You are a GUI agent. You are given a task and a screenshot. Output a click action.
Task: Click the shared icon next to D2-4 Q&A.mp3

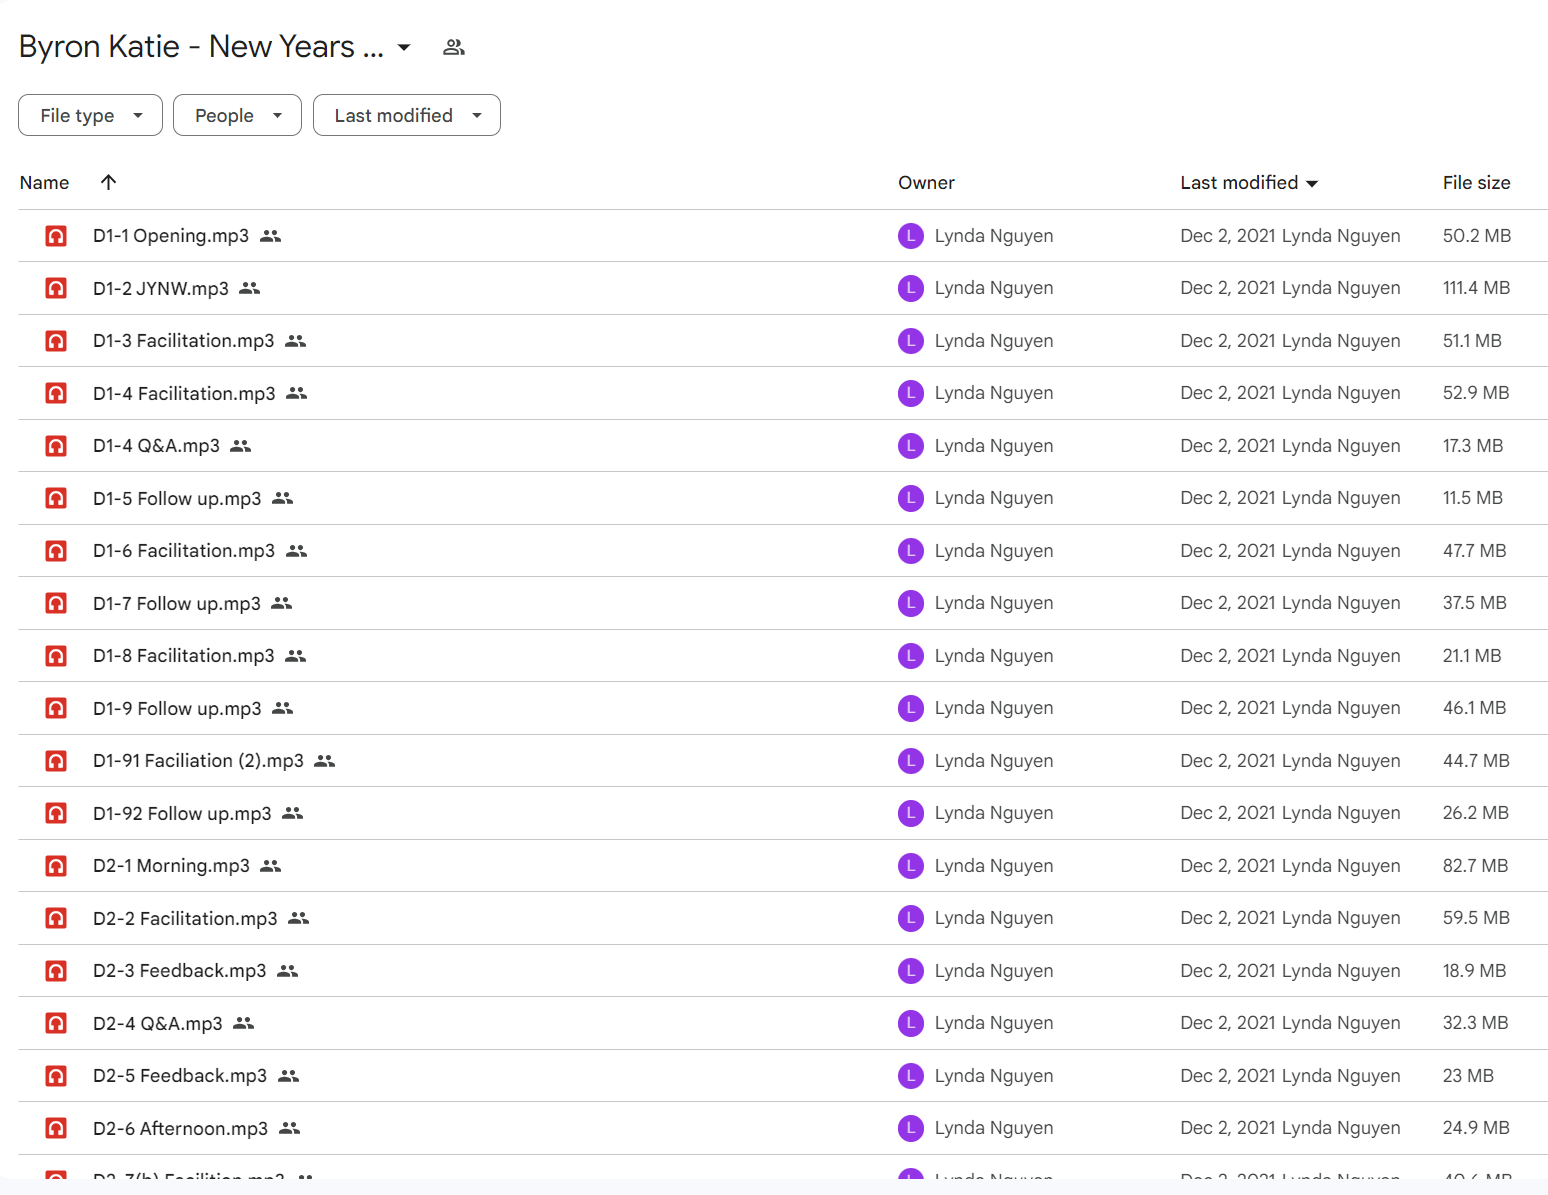244,1023
